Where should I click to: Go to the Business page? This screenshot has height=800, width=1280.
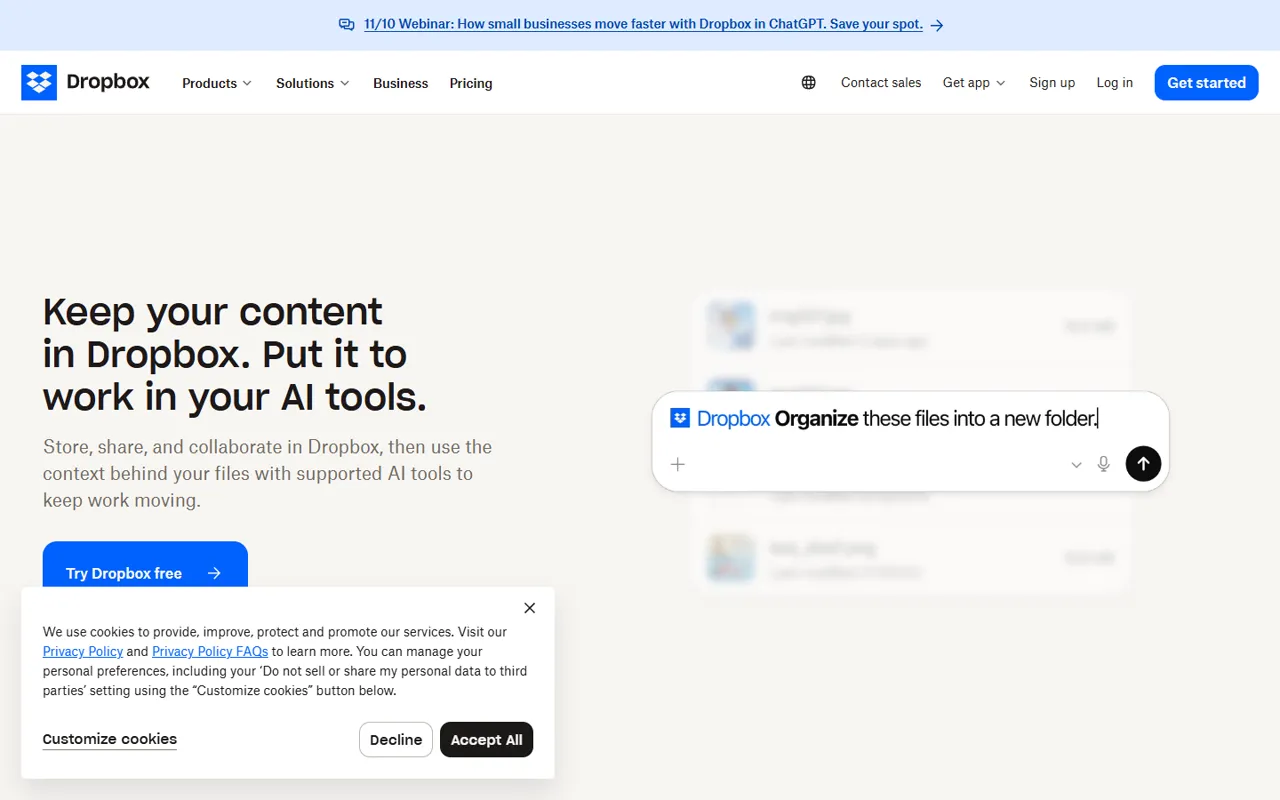coord(401,83)
